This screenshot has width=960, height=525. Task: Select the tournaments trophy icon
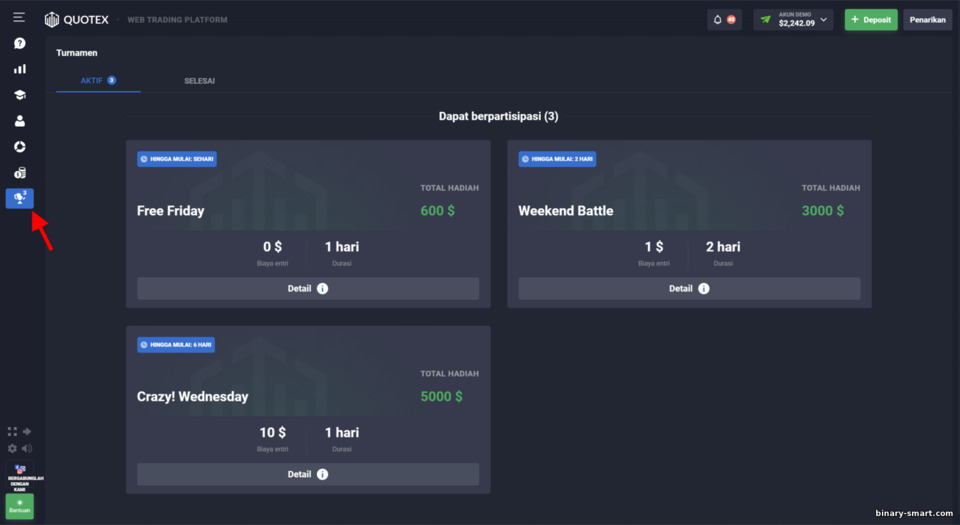click(x=20, y=198)
